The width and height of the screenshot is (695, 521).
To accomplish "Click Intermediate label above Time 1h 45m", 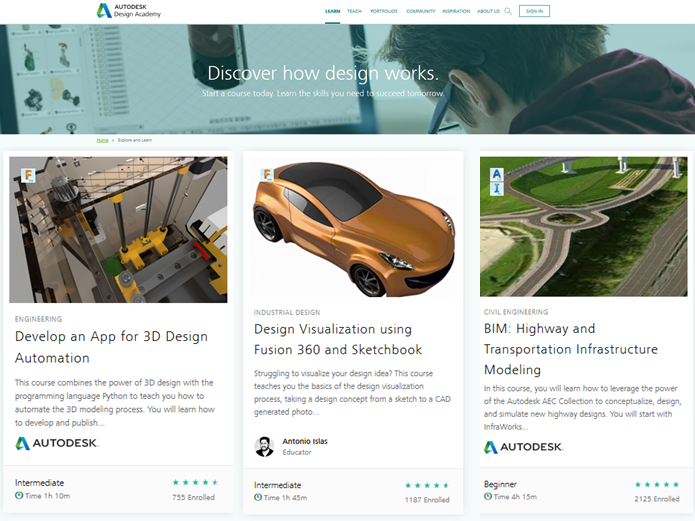I will tap(277, 485).
